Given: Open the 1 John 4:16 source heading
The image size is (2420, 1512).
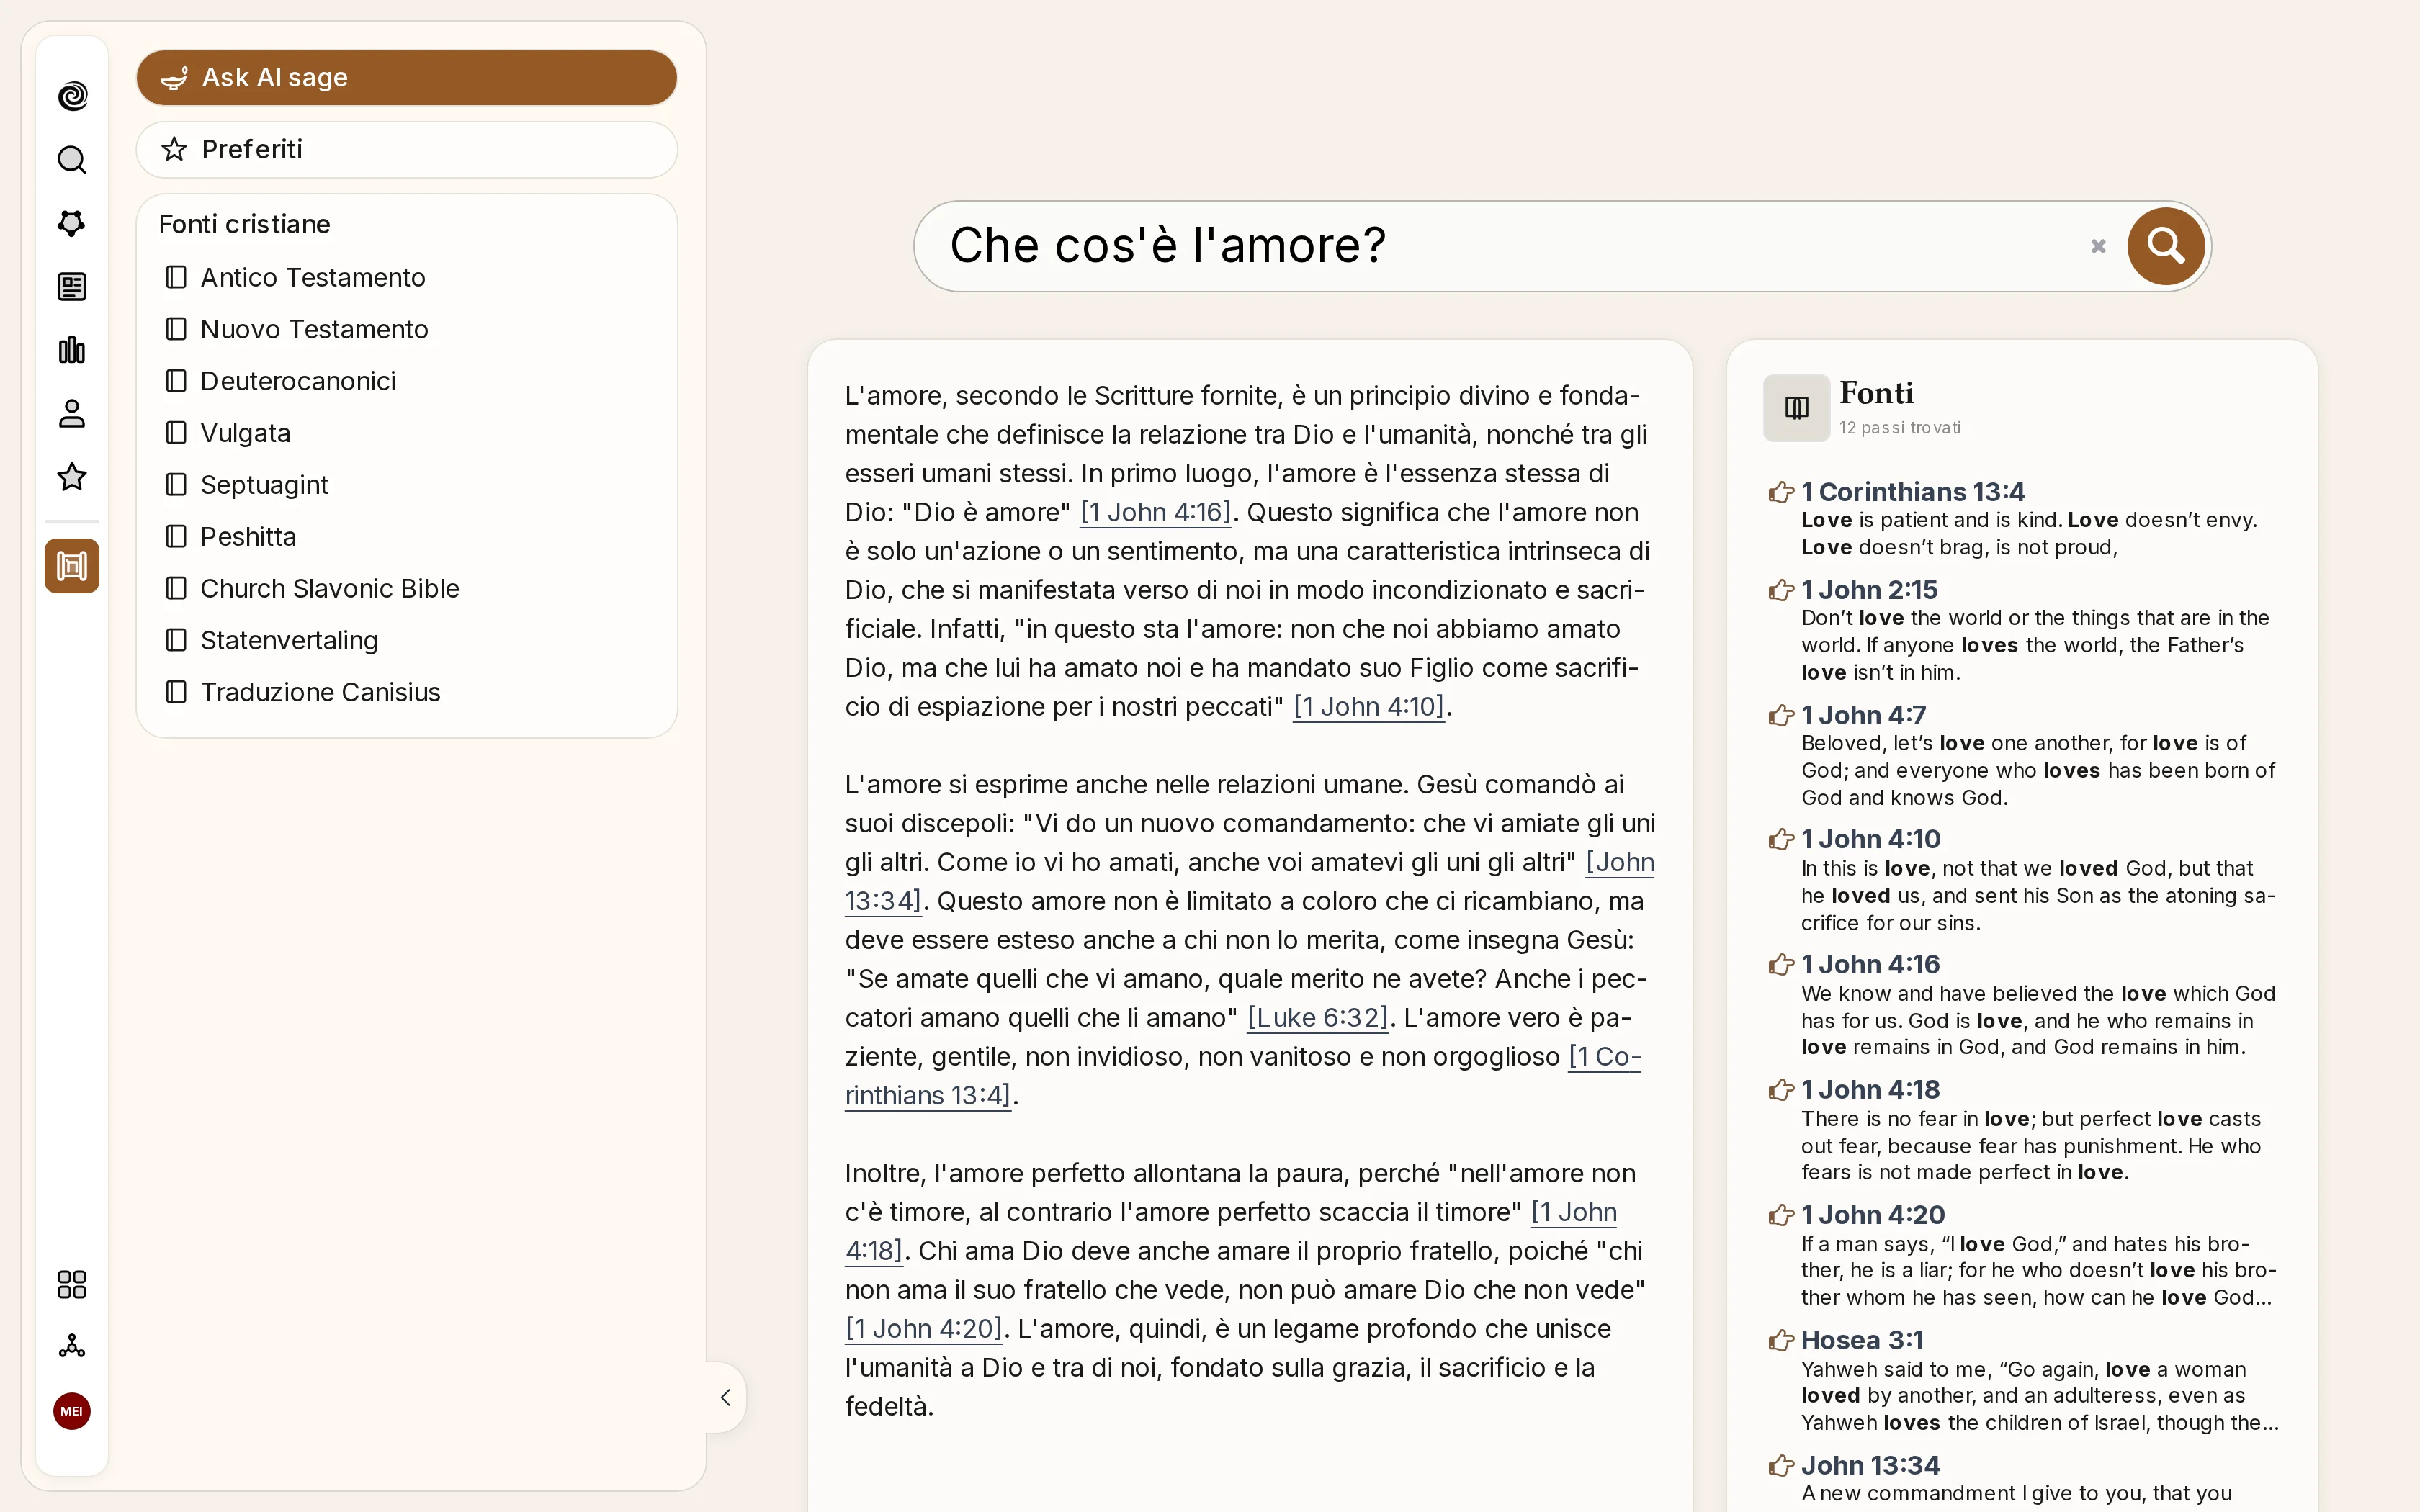Looking at the screenshot, I should [x=1870, y=964].
